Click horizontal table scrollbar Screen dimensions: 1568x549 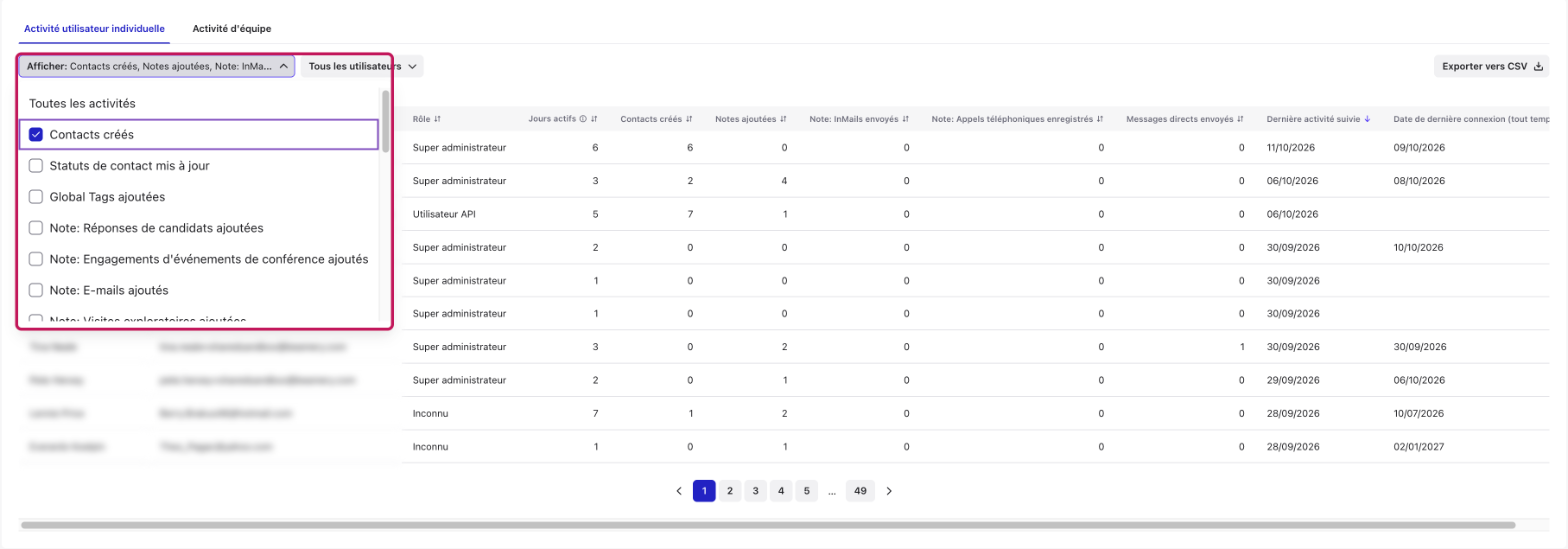[768, 524]
